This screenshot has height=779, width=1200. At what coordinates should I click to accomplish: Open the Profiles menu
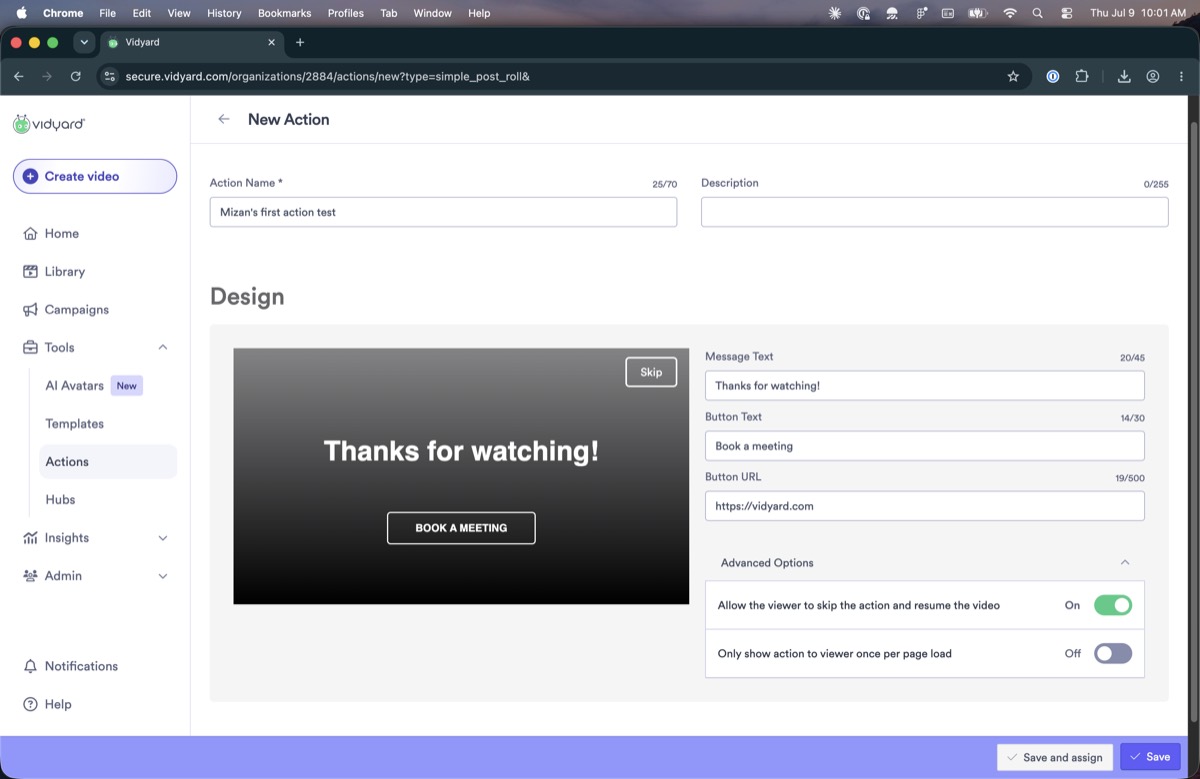click(346, 13)
